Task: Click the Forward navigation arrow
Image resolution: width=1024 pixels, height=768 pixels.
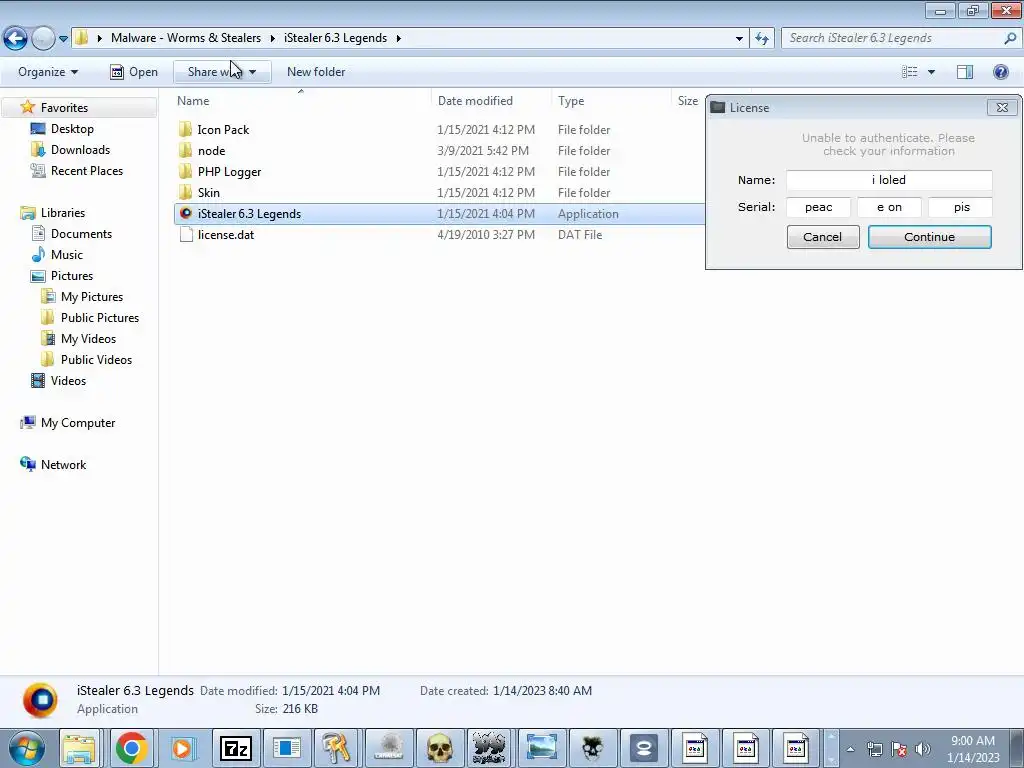Action: 42,38
